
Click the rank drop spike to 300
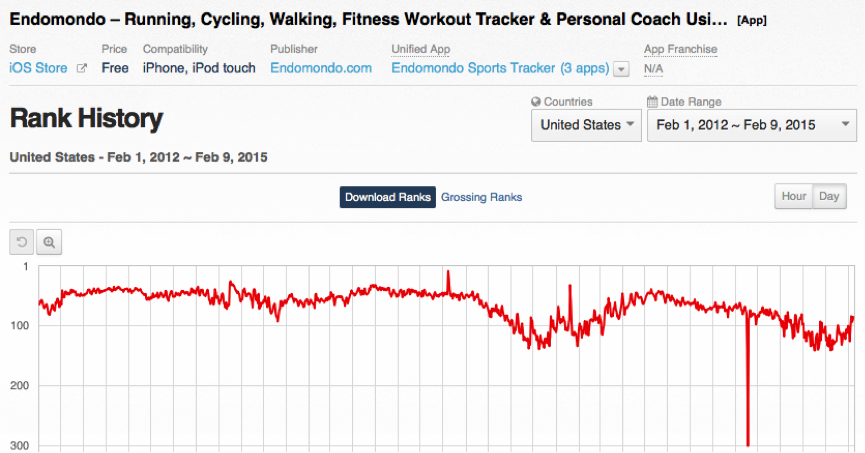pyautogui.click(x=748, y=440)
